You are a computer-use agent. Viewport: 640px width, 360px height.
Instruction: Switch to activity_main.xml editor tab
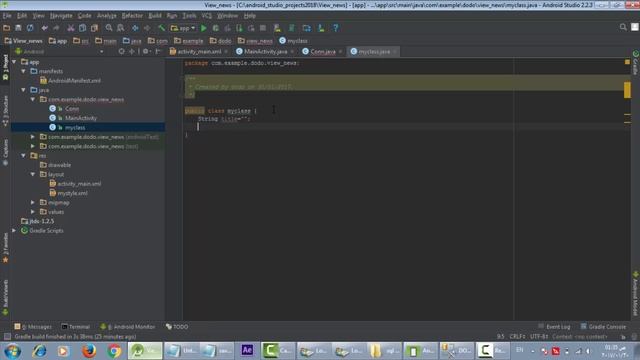pos(199,52)
